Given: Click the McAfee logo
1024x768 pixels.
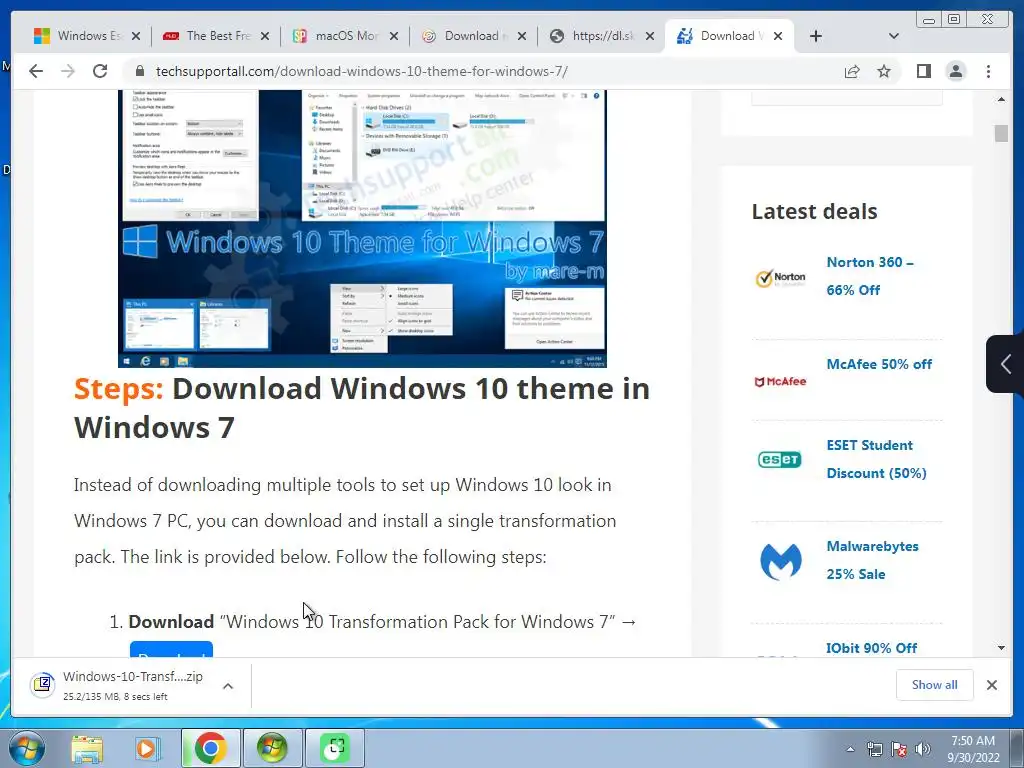Looking at the screenshot, I should point(780,381).
